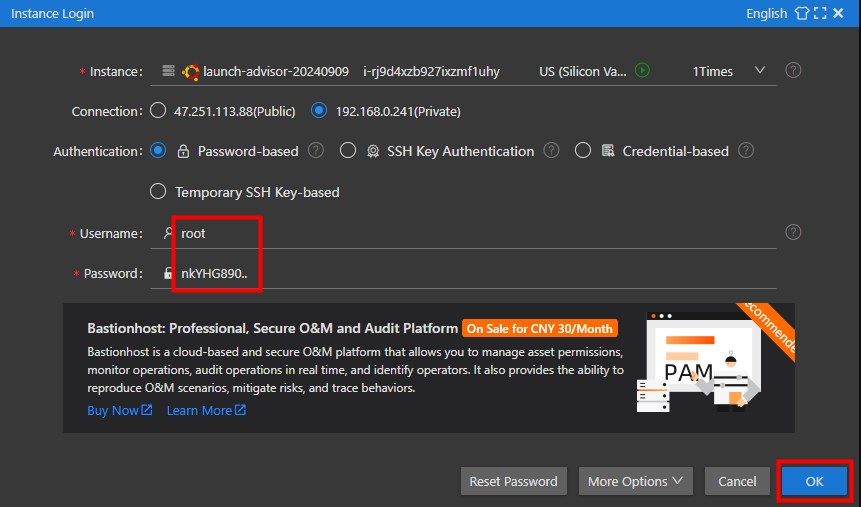
Task: Click the theme (shirt) icon in title bar
Action: point(801,13)
